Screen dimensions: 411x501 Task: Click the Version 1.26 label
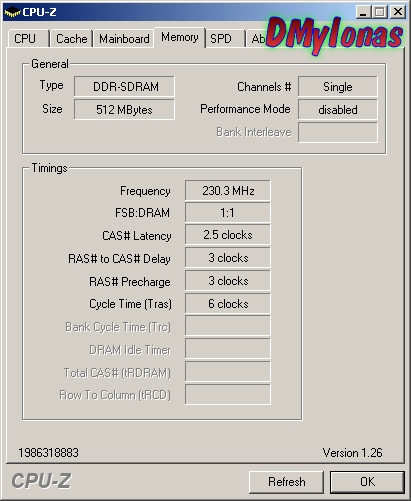[352, 453]
